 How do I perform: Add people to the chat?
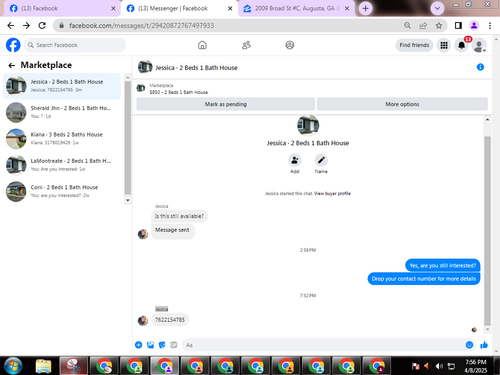pyautogui.click(x=295, y=160)
